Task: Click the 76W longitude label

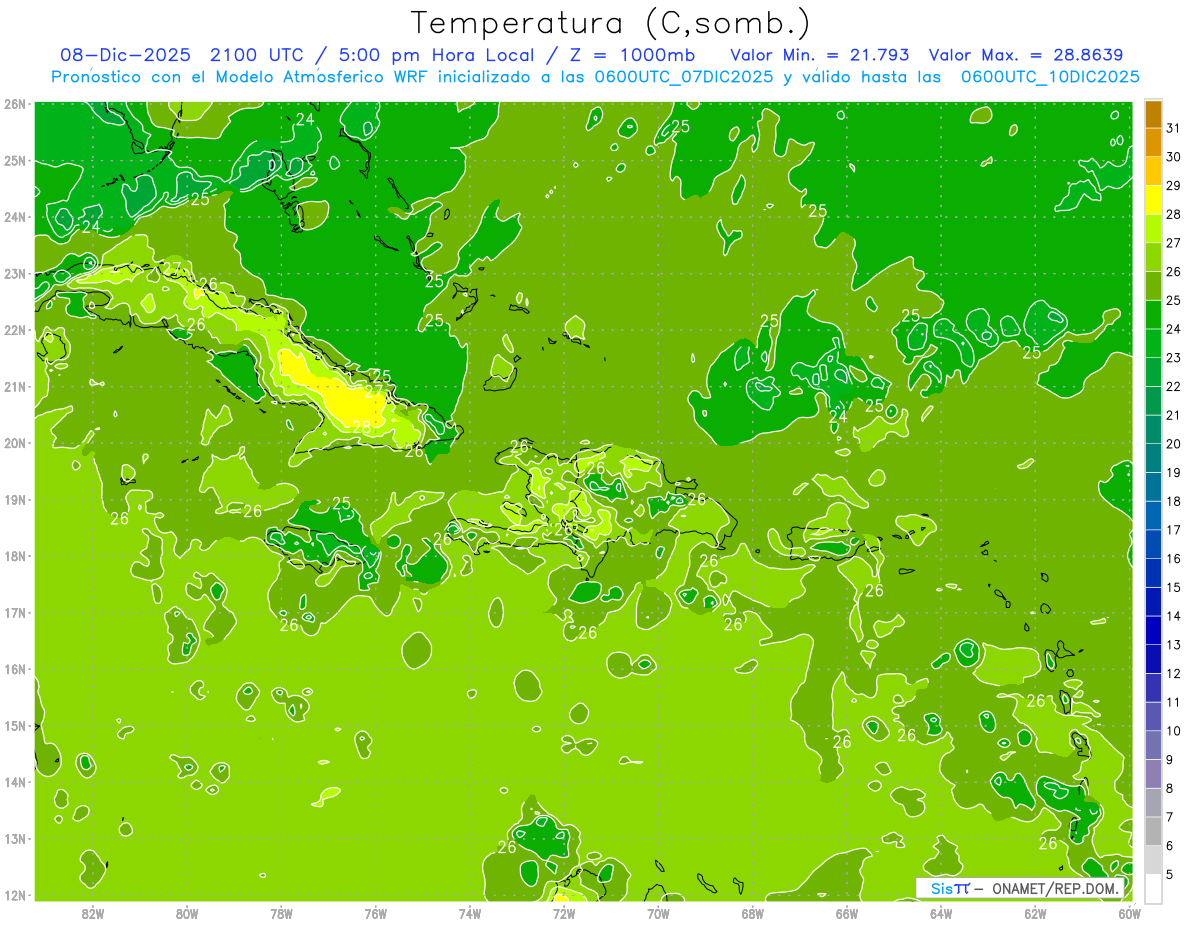Action: pos(376,913)
